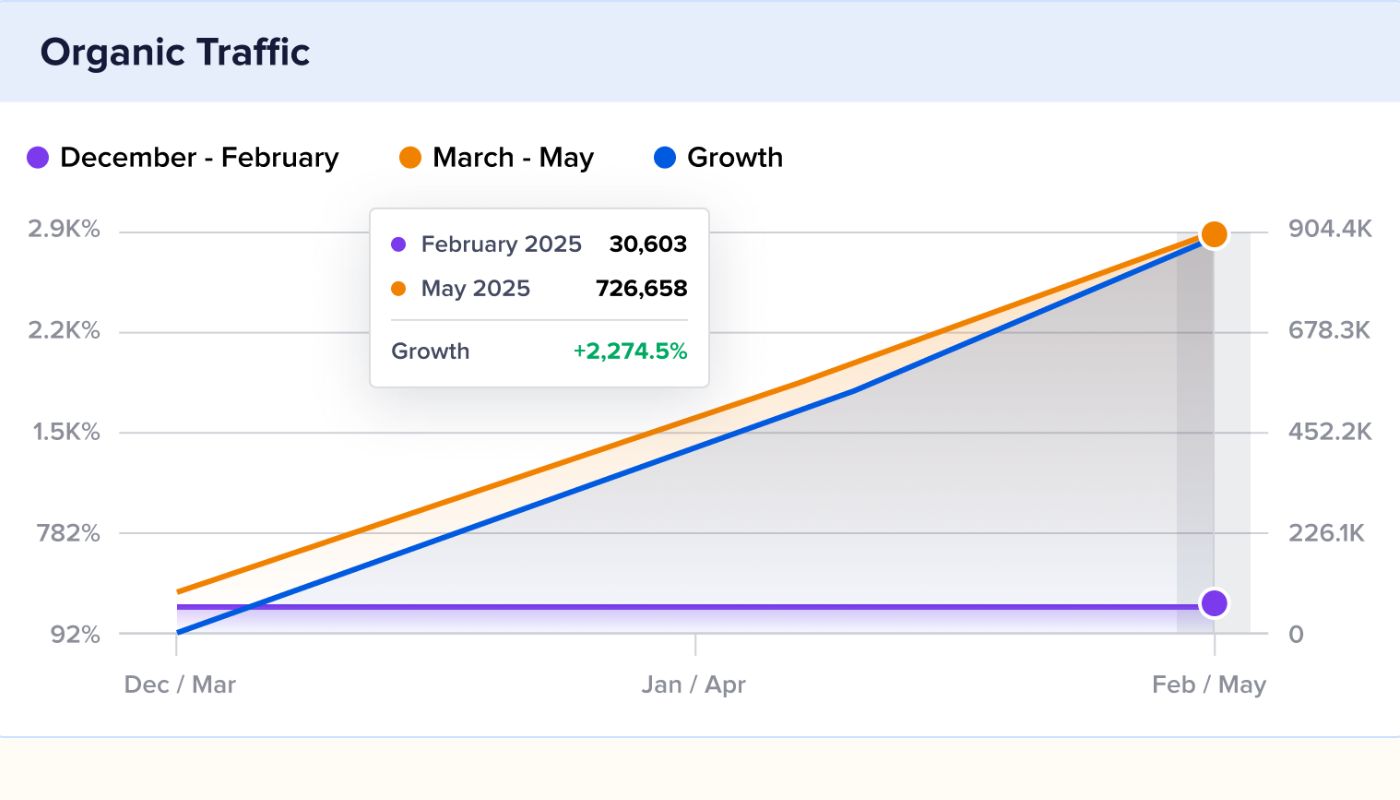Click the 2.9K% left-axis label
This screenshot has width=1400, height=800.
(62, 229)
